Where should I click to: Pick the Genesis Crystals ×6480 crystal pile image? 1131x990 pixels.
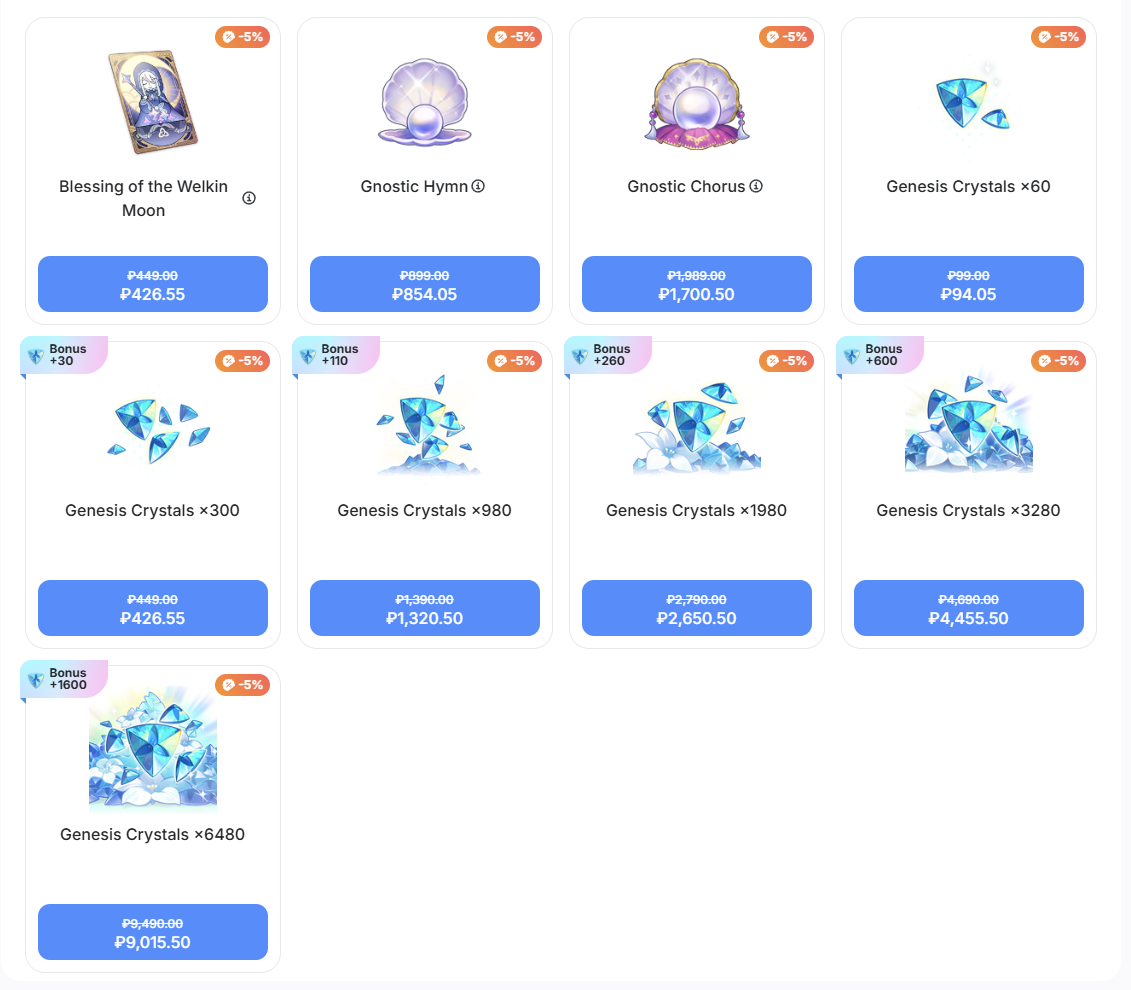click(153, 746)
